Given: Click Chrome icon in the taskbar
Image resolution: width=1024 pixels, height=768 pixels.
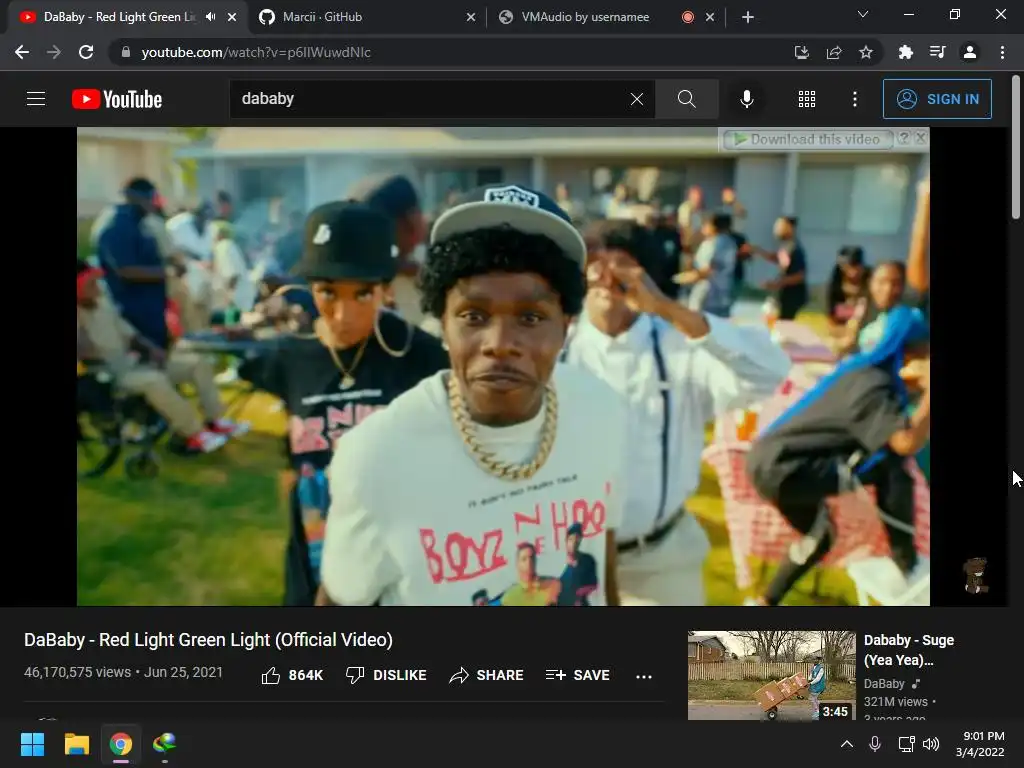Looking at the screenshot, I should (121, 744).
